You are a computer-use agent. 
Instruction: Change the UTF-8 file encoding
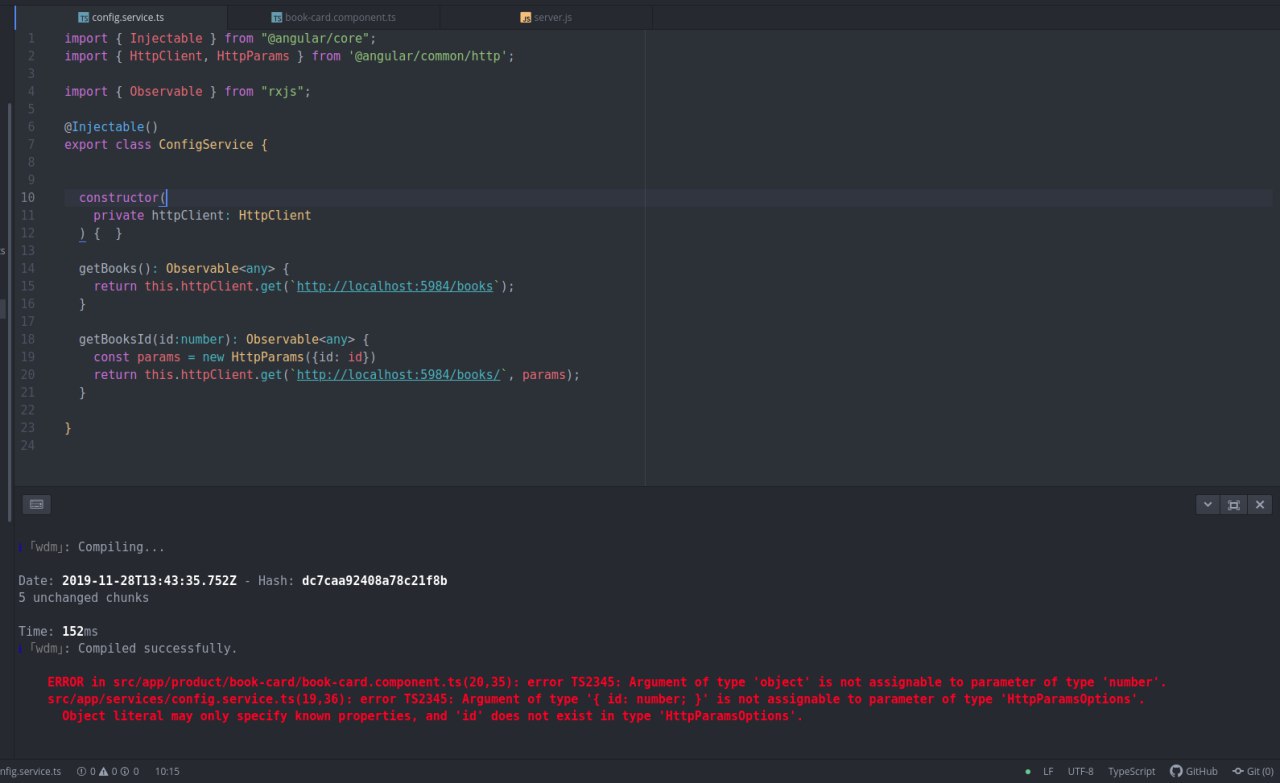pos(1080,771)
